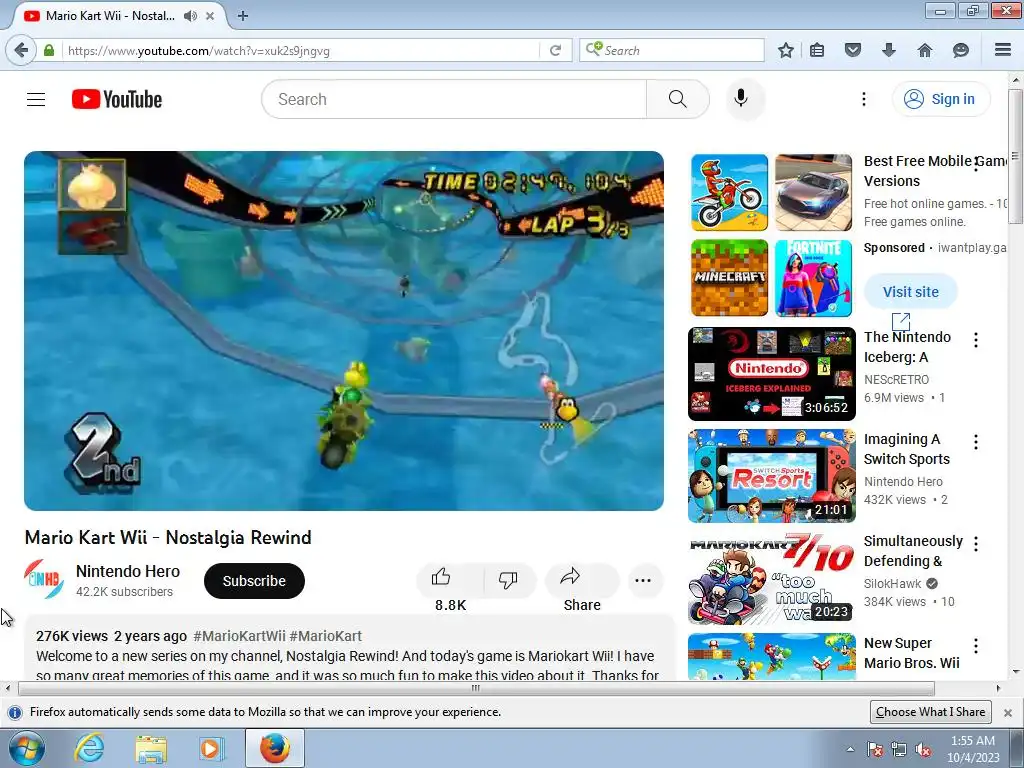Click Visit site on the ad
The width and height of the screenshot is (1024, 768).
pos(910,292)
